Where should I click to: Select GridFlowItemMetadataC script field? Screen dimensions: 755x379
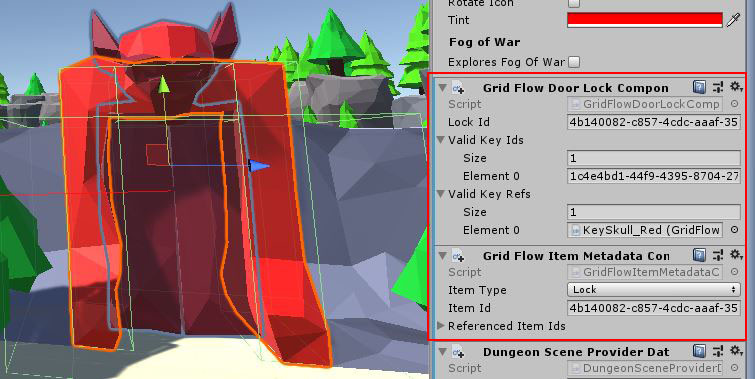click(645, 272)
